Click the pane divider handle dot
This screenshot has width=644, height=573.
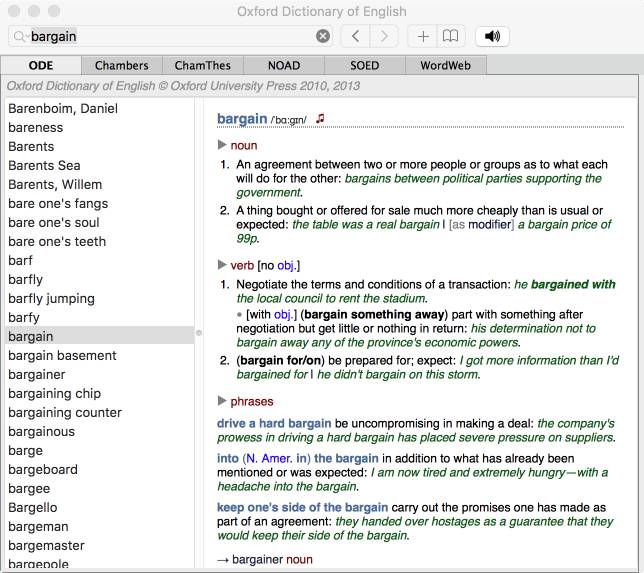pyautogui.click(x=199, y=333)
